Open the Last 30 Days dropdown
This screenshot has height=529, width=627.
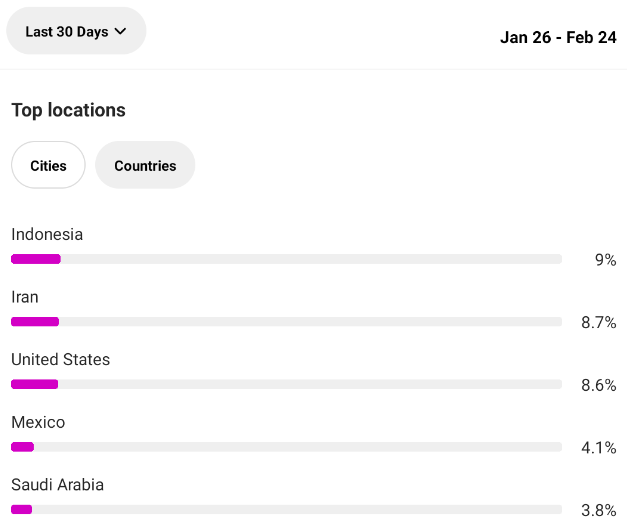click(x=76, y=31)
